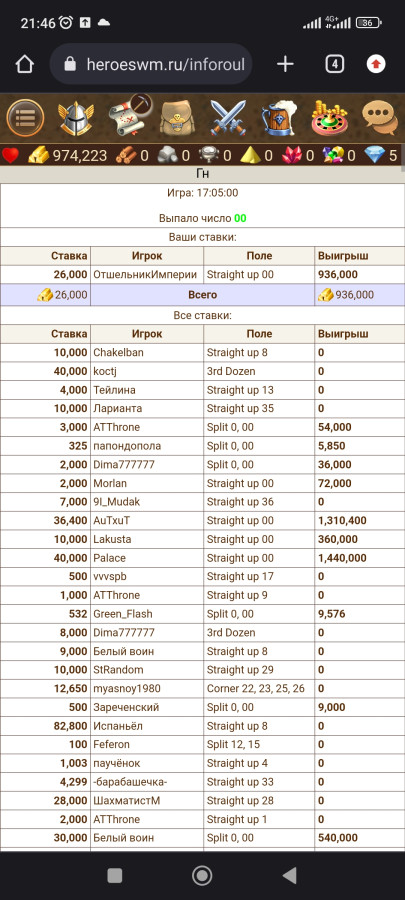This screenshot has width=405, height=900.
Task: Open a new browser tab with plus
Action: [x=285, y=64]
